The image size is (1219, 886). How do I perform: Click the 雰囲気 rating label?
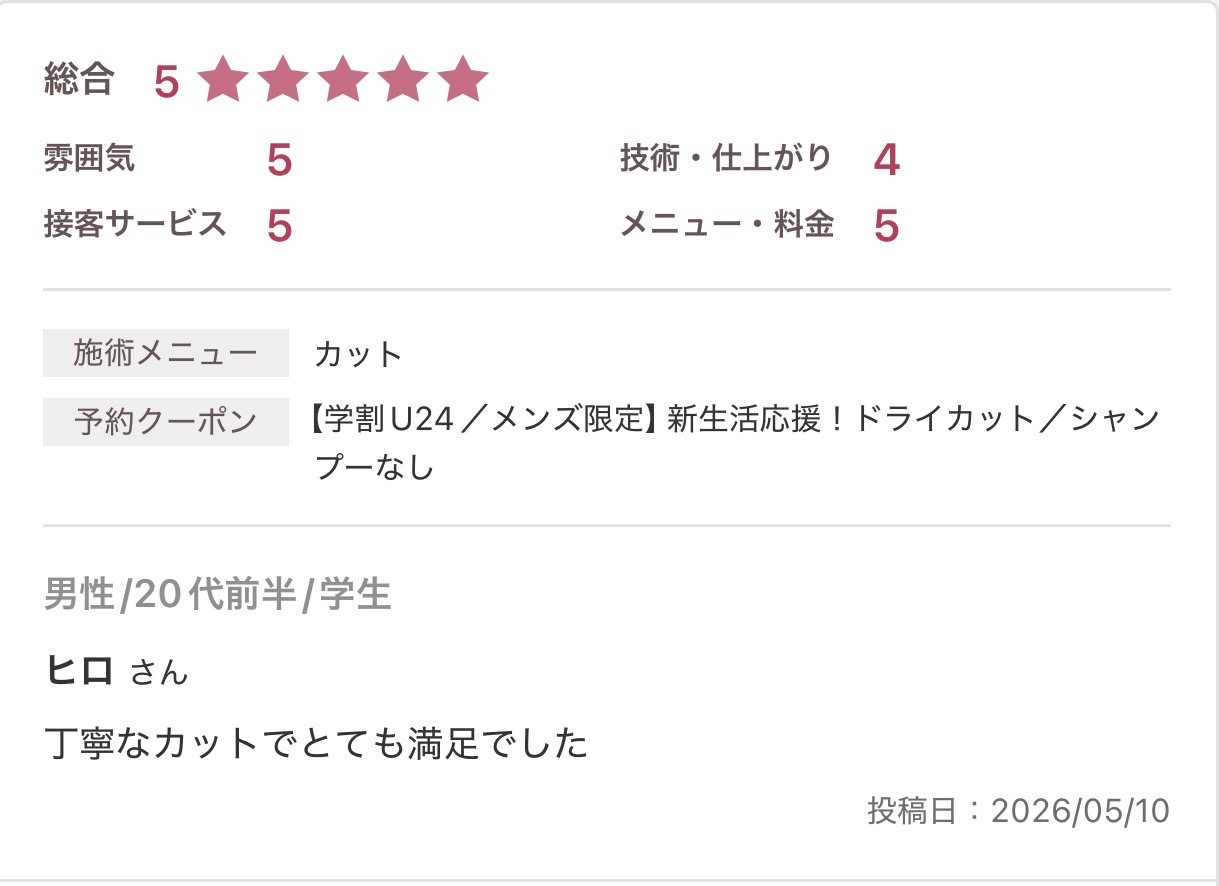(90, 158)
